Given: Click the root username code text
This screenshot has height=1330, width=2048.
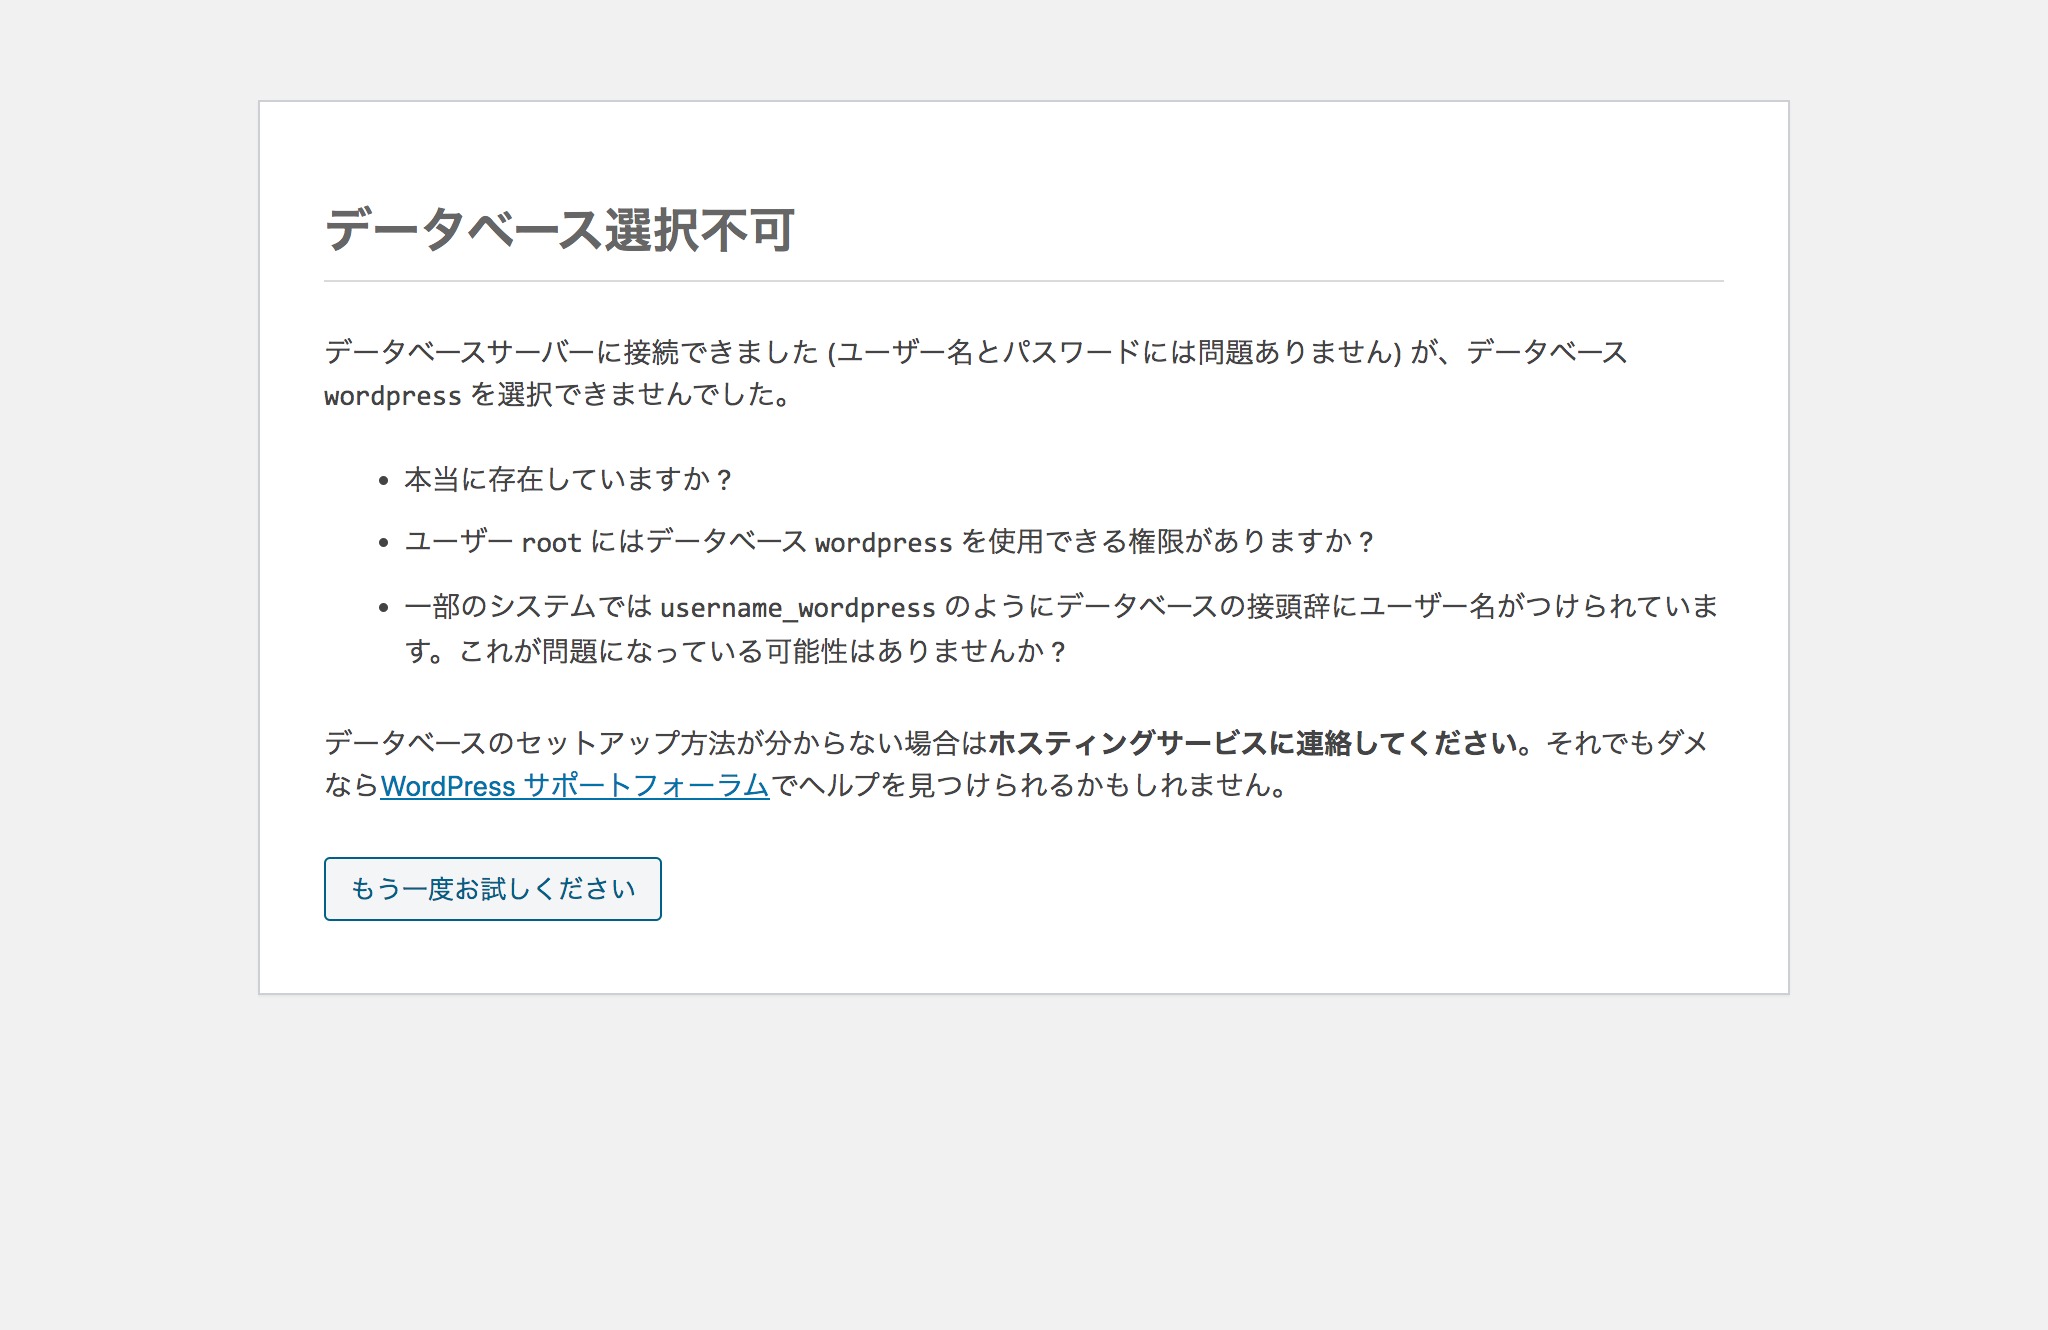Looking at the screenshot, I should [x=550, y=543].
